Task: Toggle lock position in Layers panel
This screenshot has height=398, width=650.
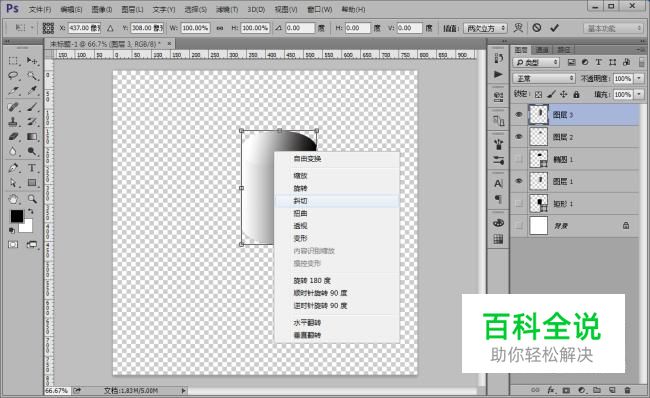Action: click(x=563, y=95)
